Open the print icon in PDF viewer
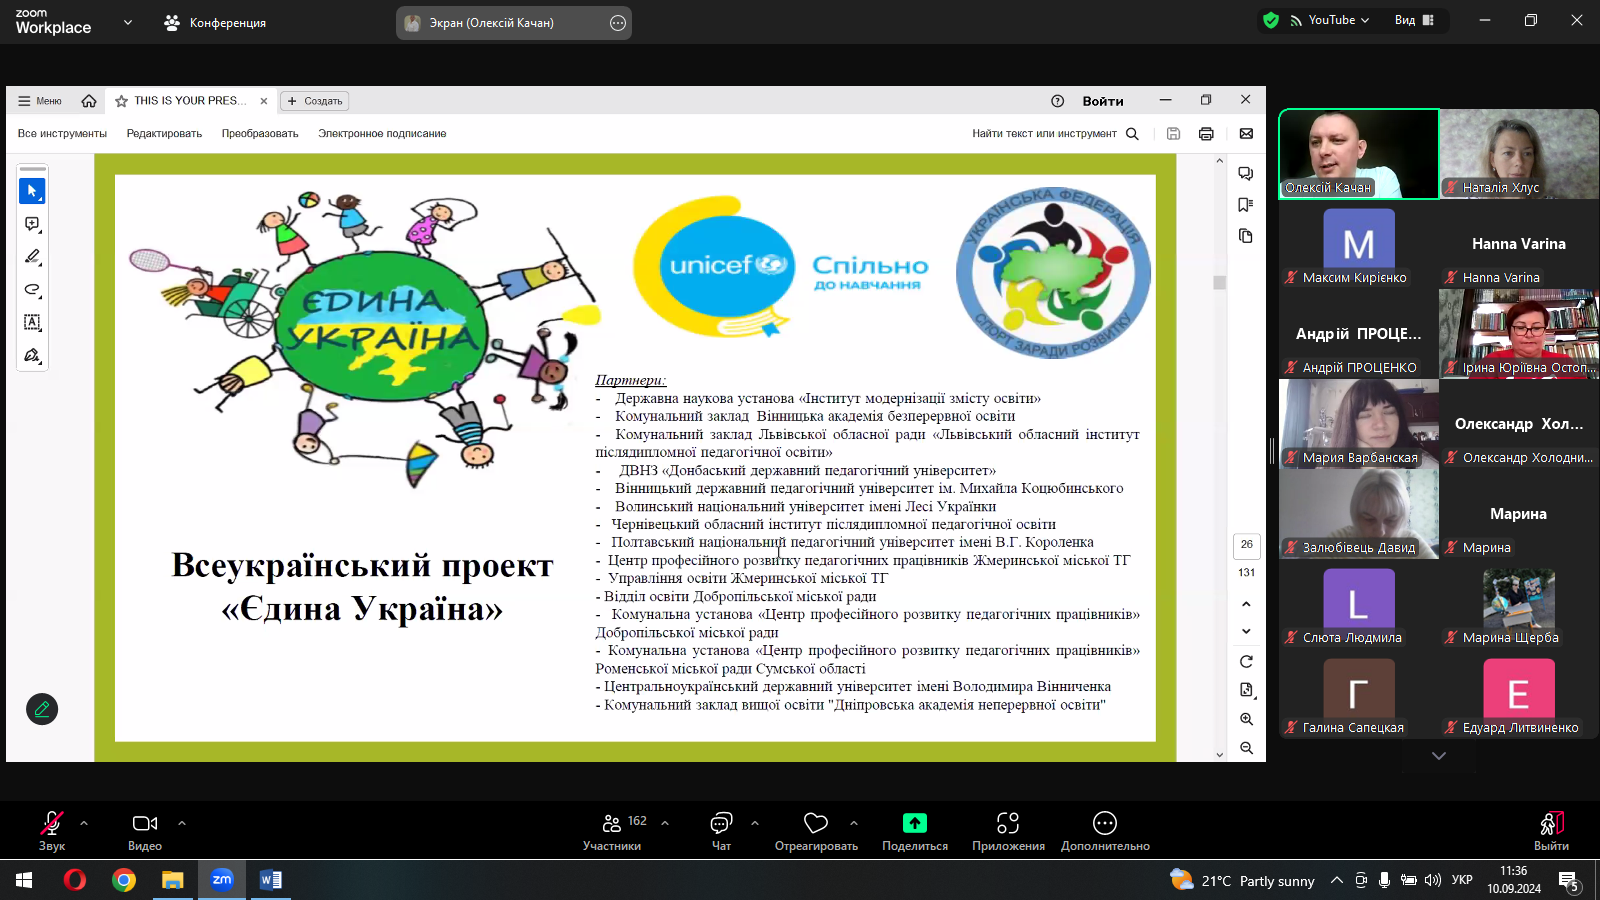 coord(1206,134)
